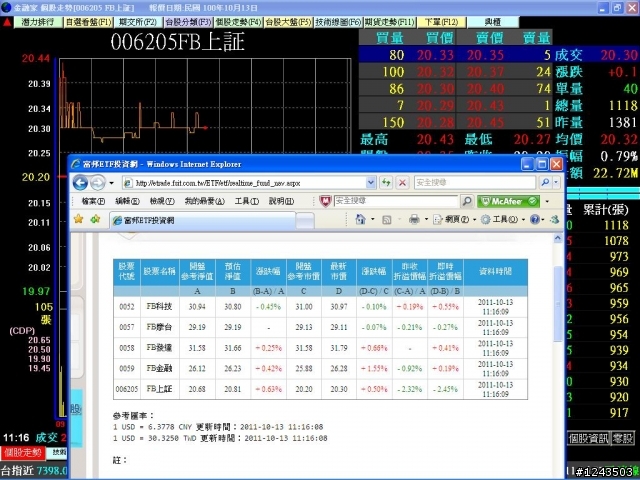
Task: Click the address bar URL field
Action: 250,183
